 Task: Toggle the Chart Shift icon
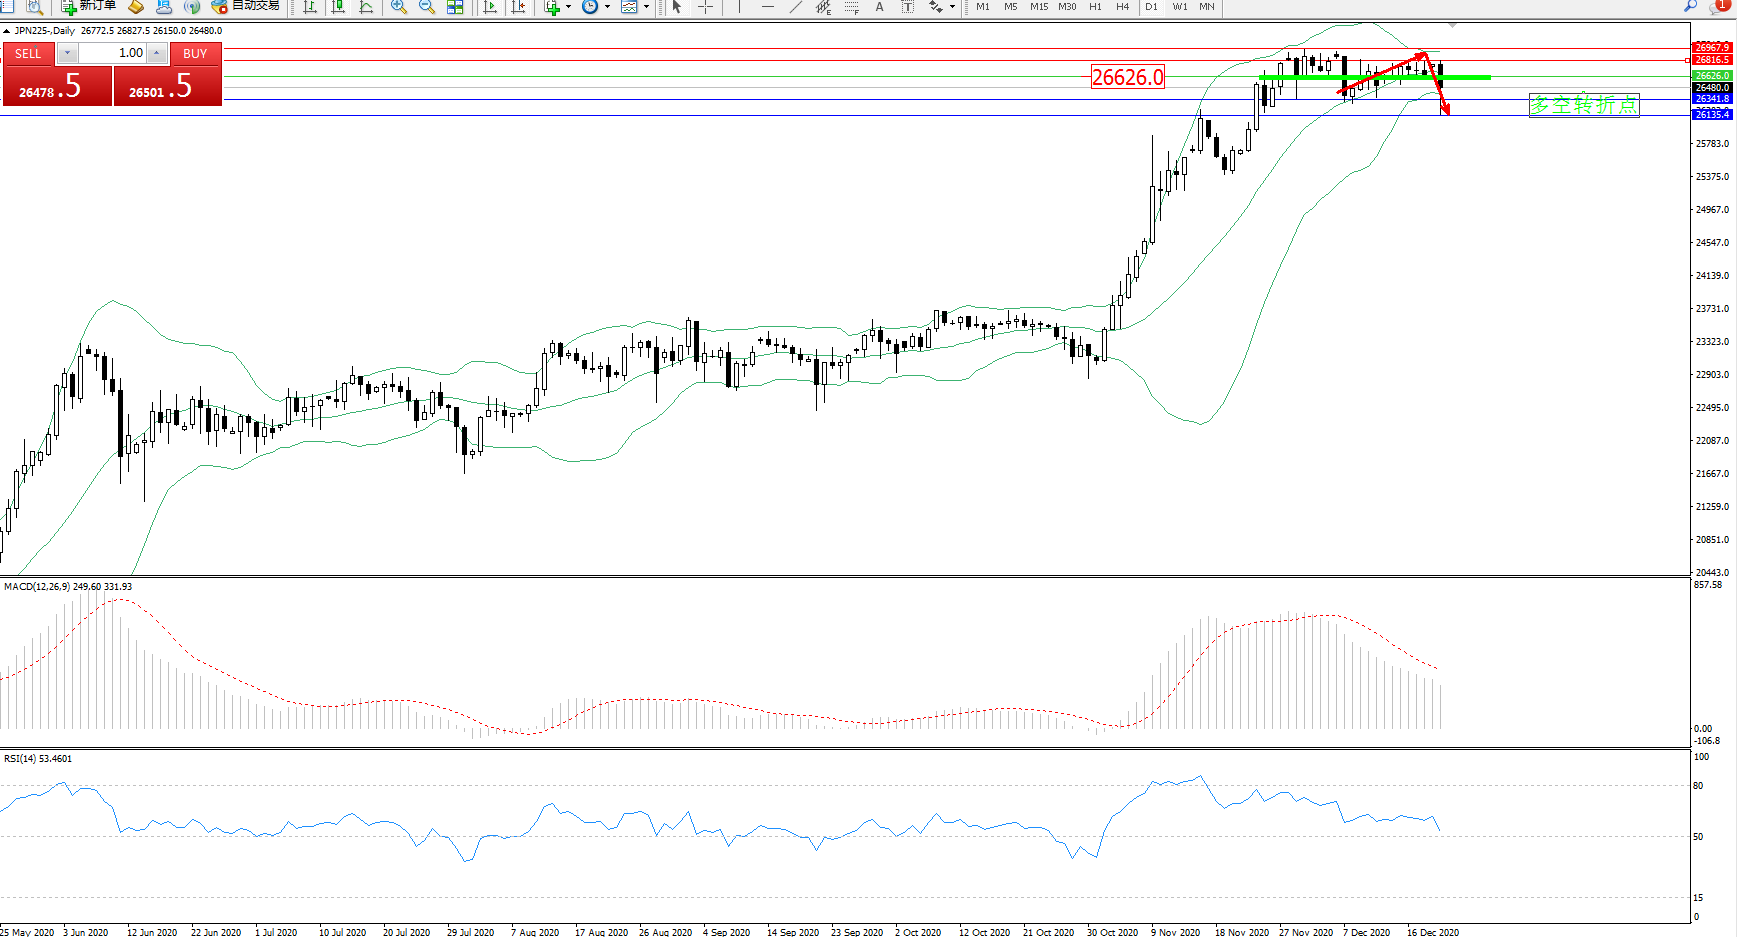518,7
